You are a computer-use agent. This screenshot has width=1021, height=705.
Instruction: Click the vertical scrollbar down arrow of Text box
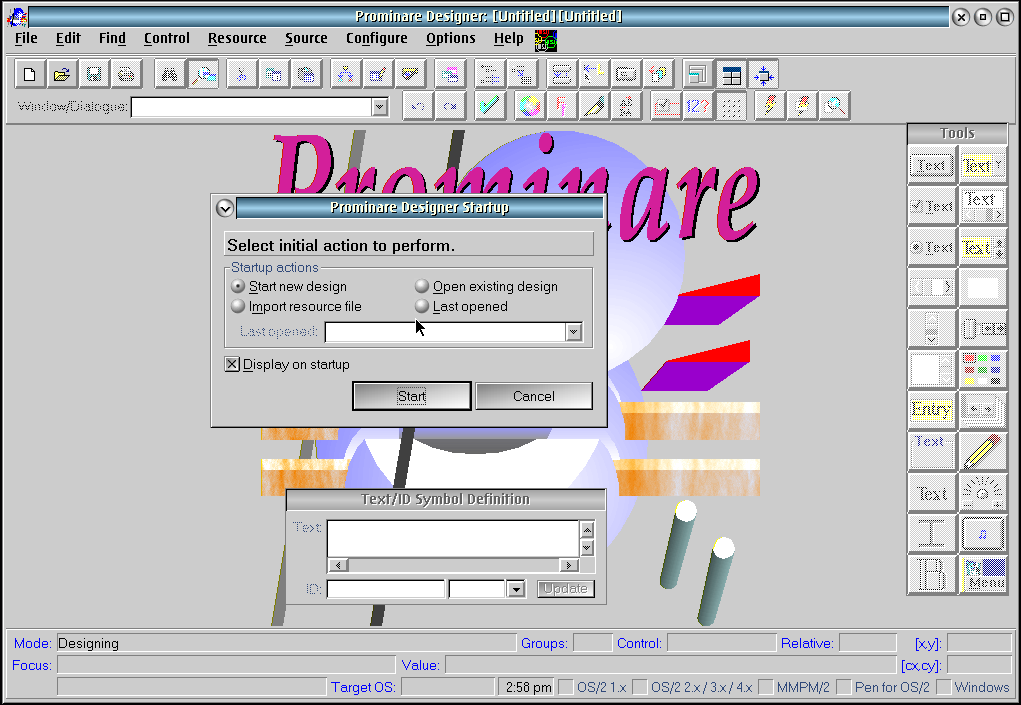(x=587, y=548)
